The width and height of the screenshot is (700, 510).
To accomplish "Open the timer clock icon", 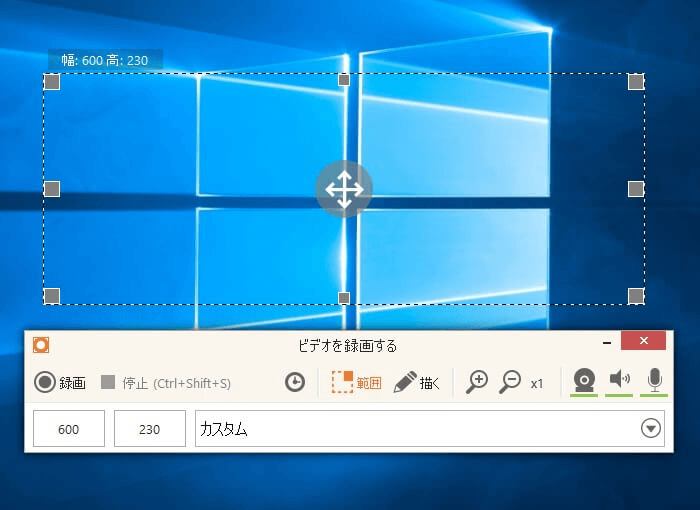I will 295,382.
